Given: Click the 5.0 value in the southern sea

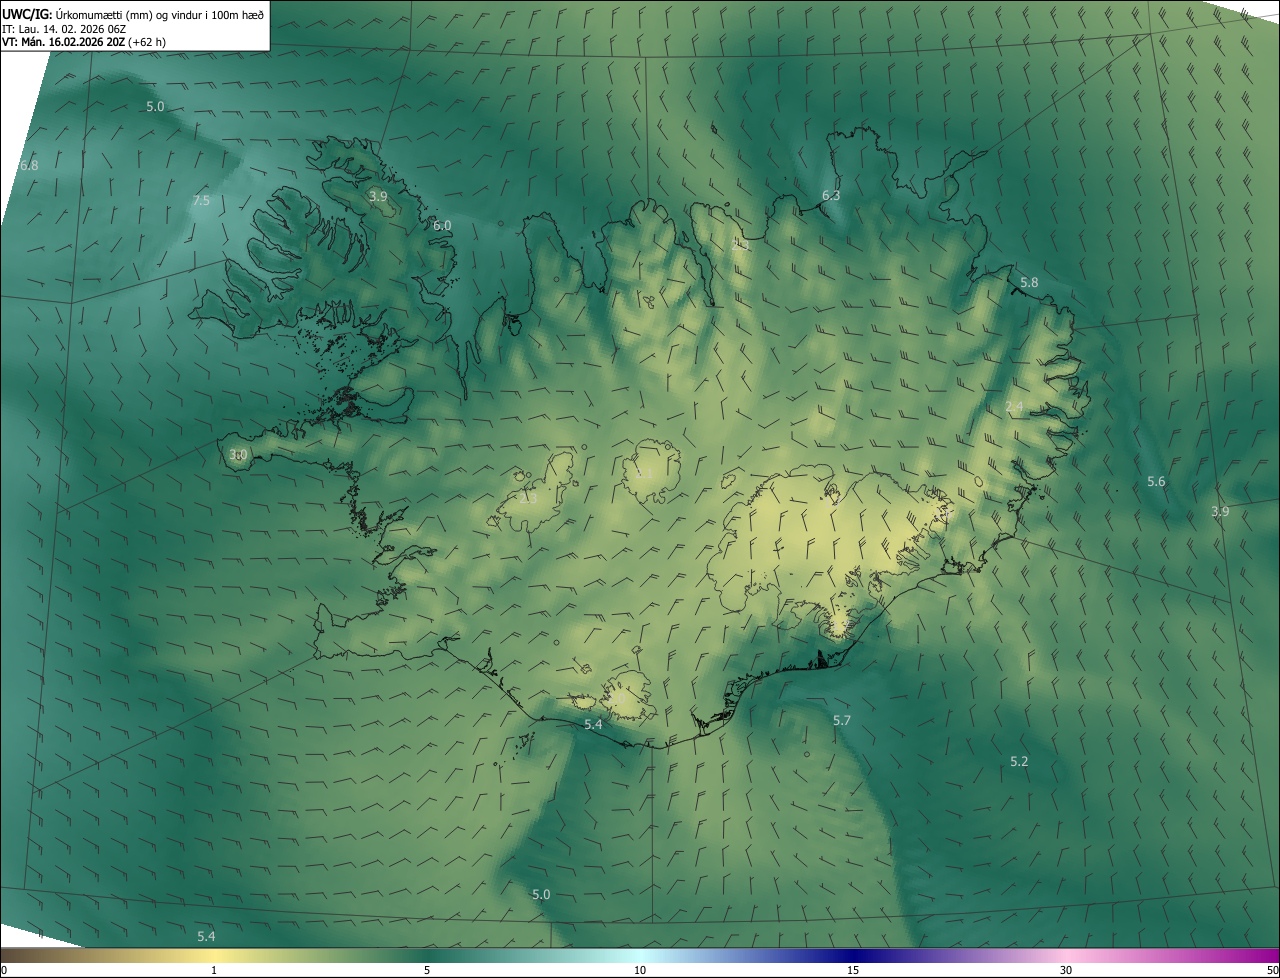Looking at the screenshot, I should point(541,895).
